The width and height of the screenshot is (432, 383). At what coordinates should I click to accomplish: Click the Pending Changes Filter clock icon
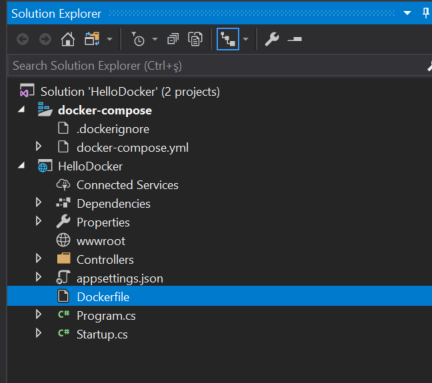point(138,39)
